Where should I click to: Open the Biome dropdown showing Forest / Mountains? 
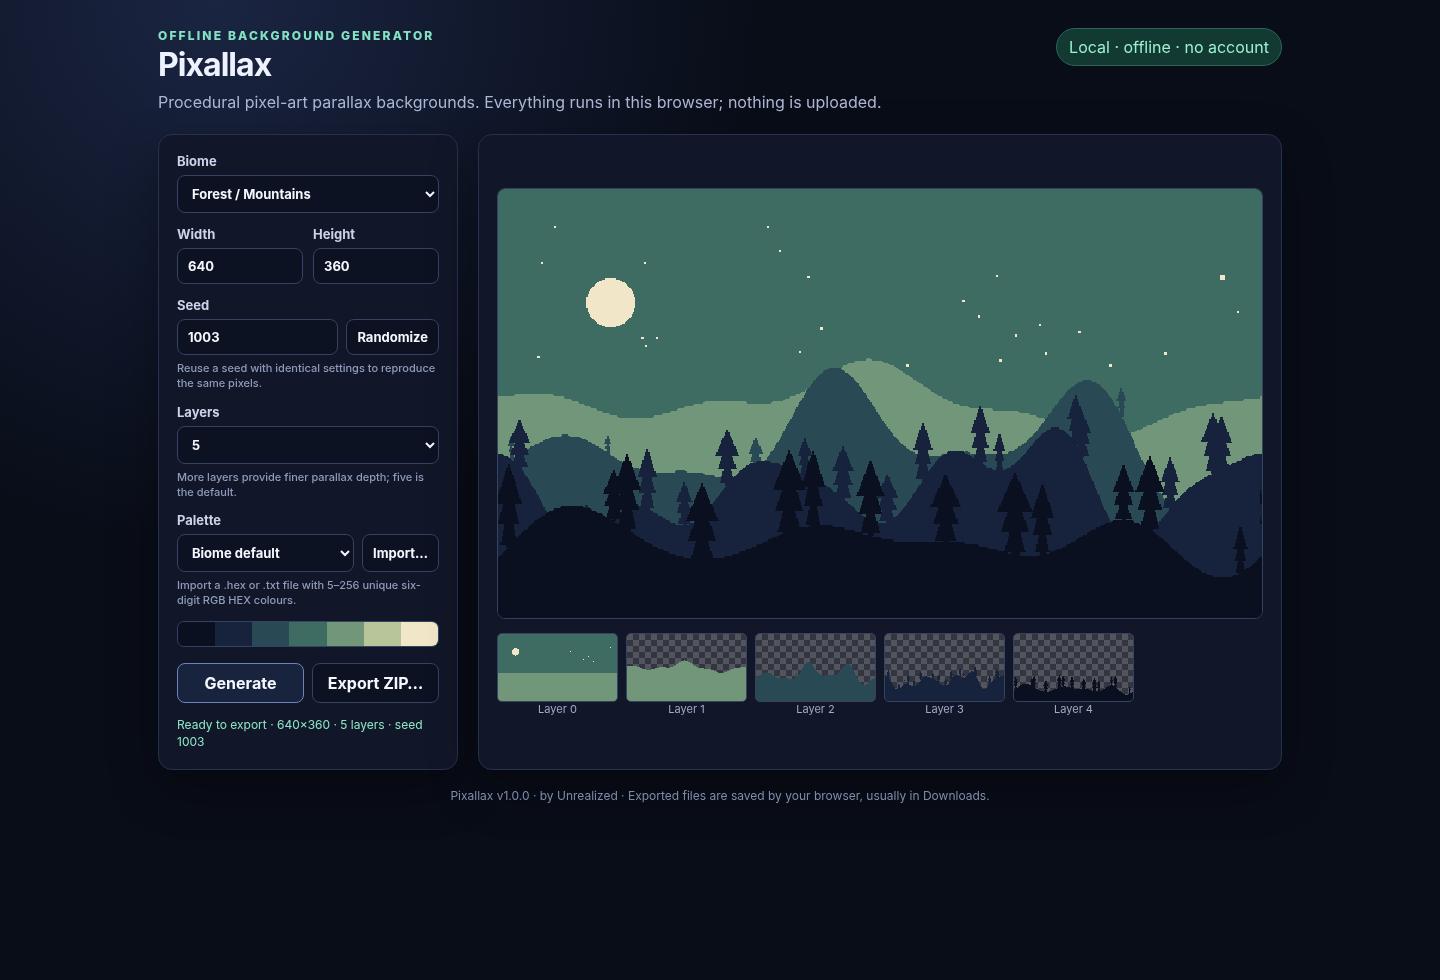click(308, 194)
